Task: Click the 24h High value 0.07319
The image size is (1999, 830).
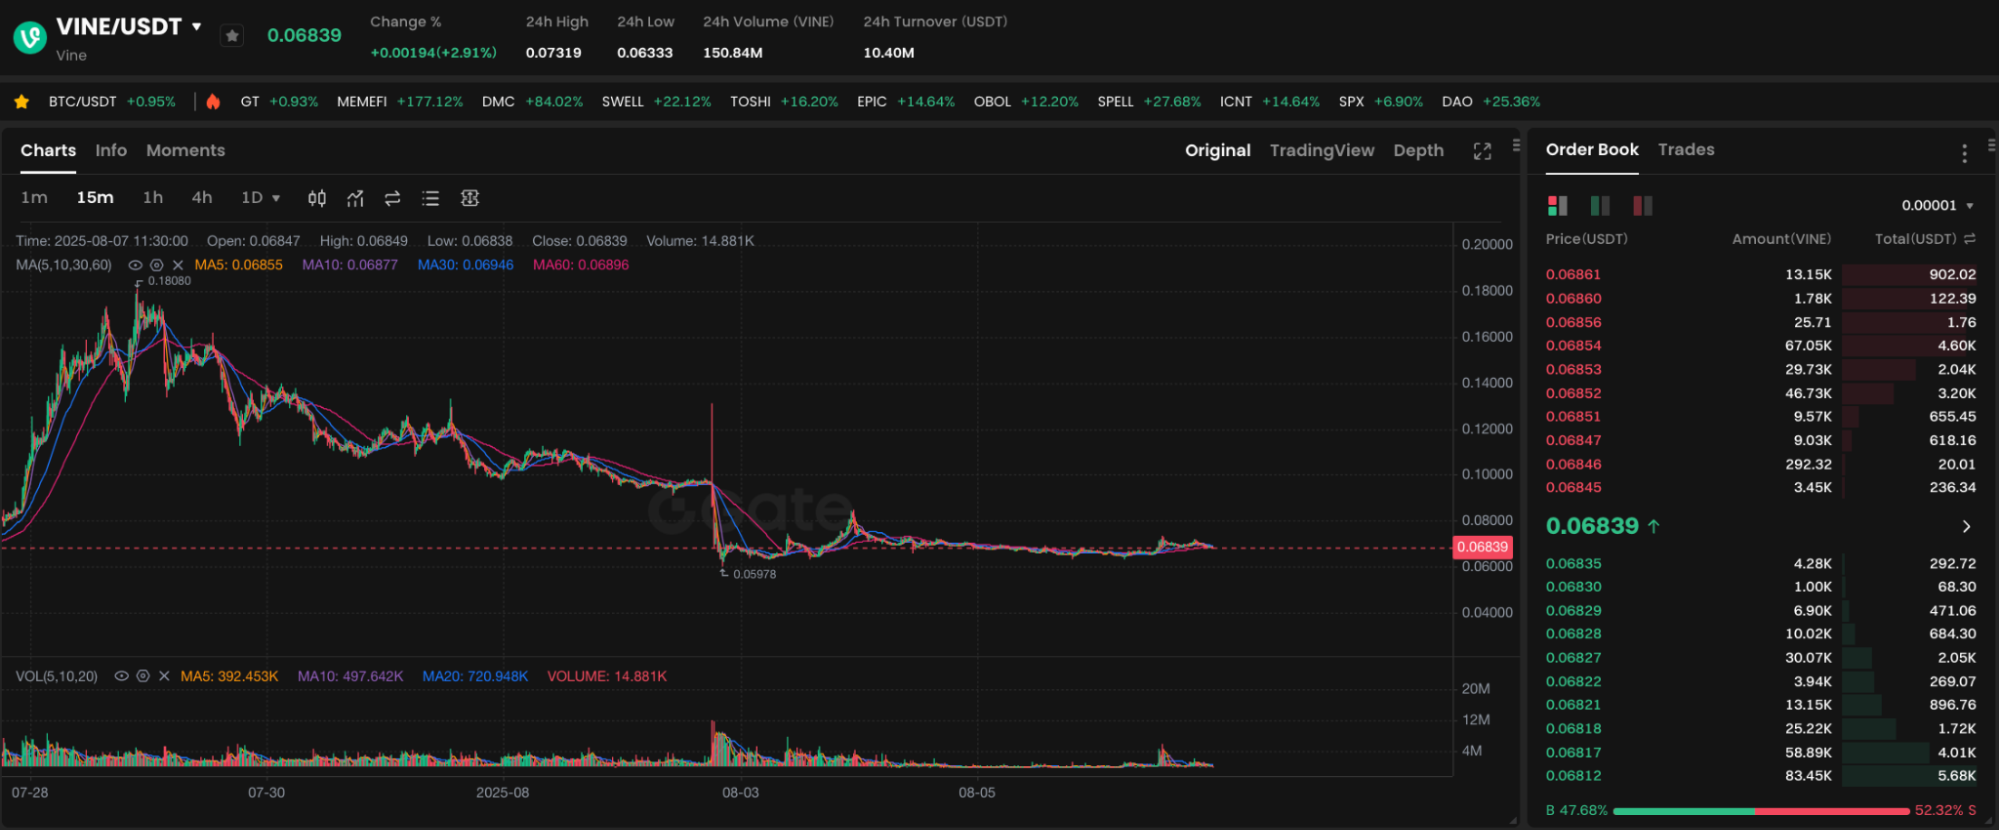Action: [553, 53]
